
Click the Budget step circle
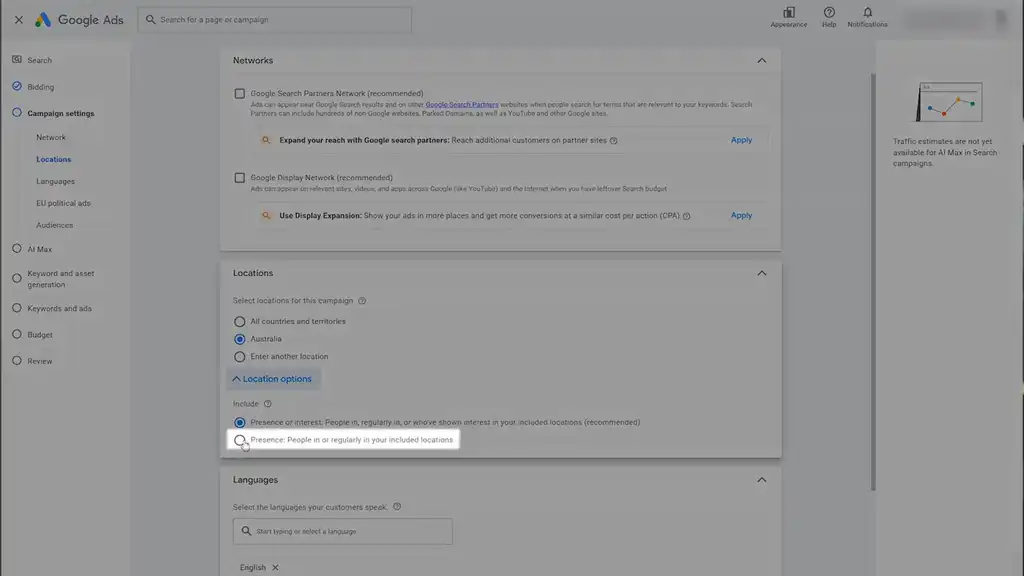coord(17,334)
